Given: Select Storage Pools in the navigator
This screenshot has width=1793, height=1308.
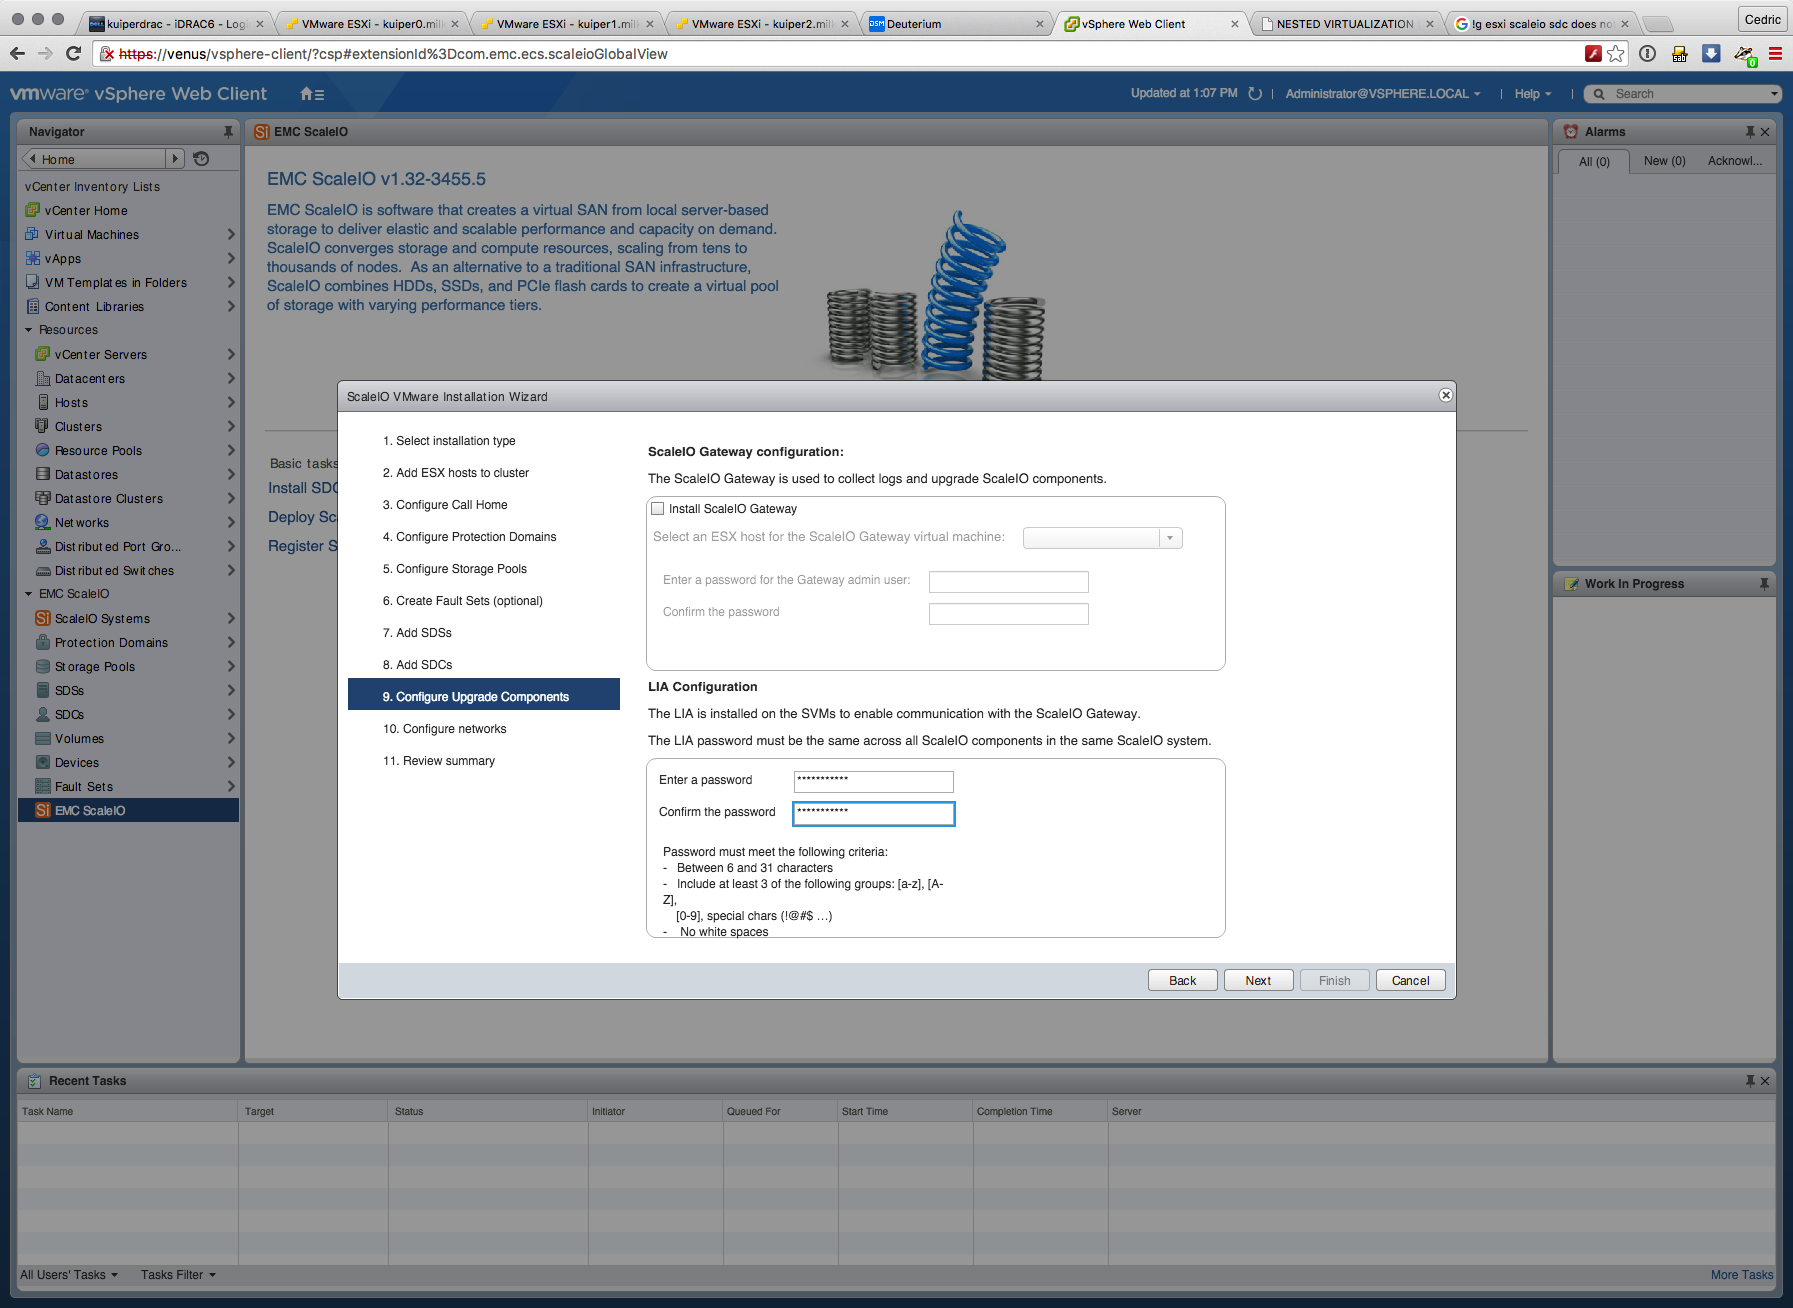Looking at the screenshot, I should pyautogui.click(x=95, y=667).
